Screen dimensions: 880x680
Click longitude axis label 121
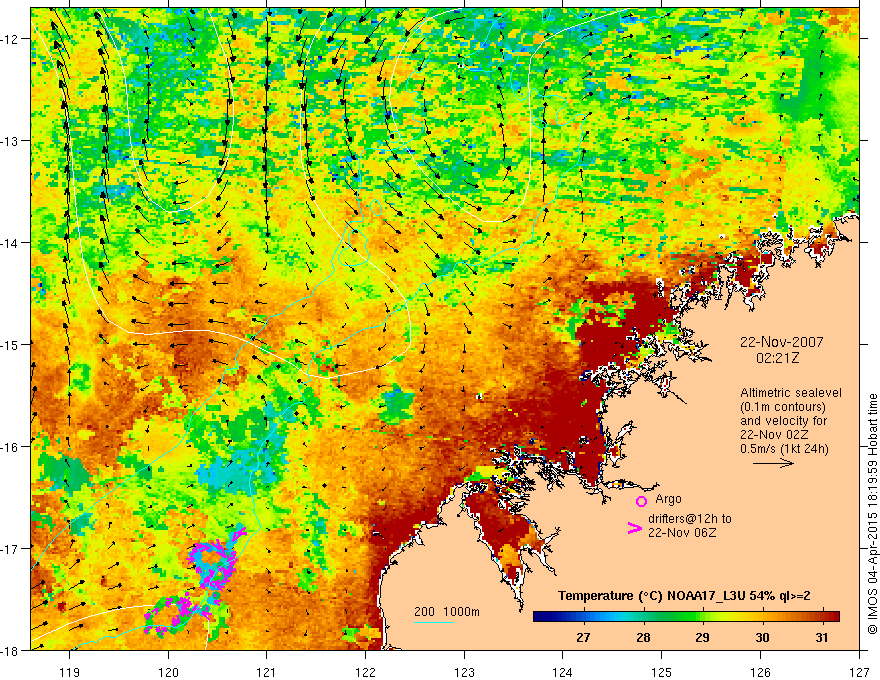coord(267,672)
